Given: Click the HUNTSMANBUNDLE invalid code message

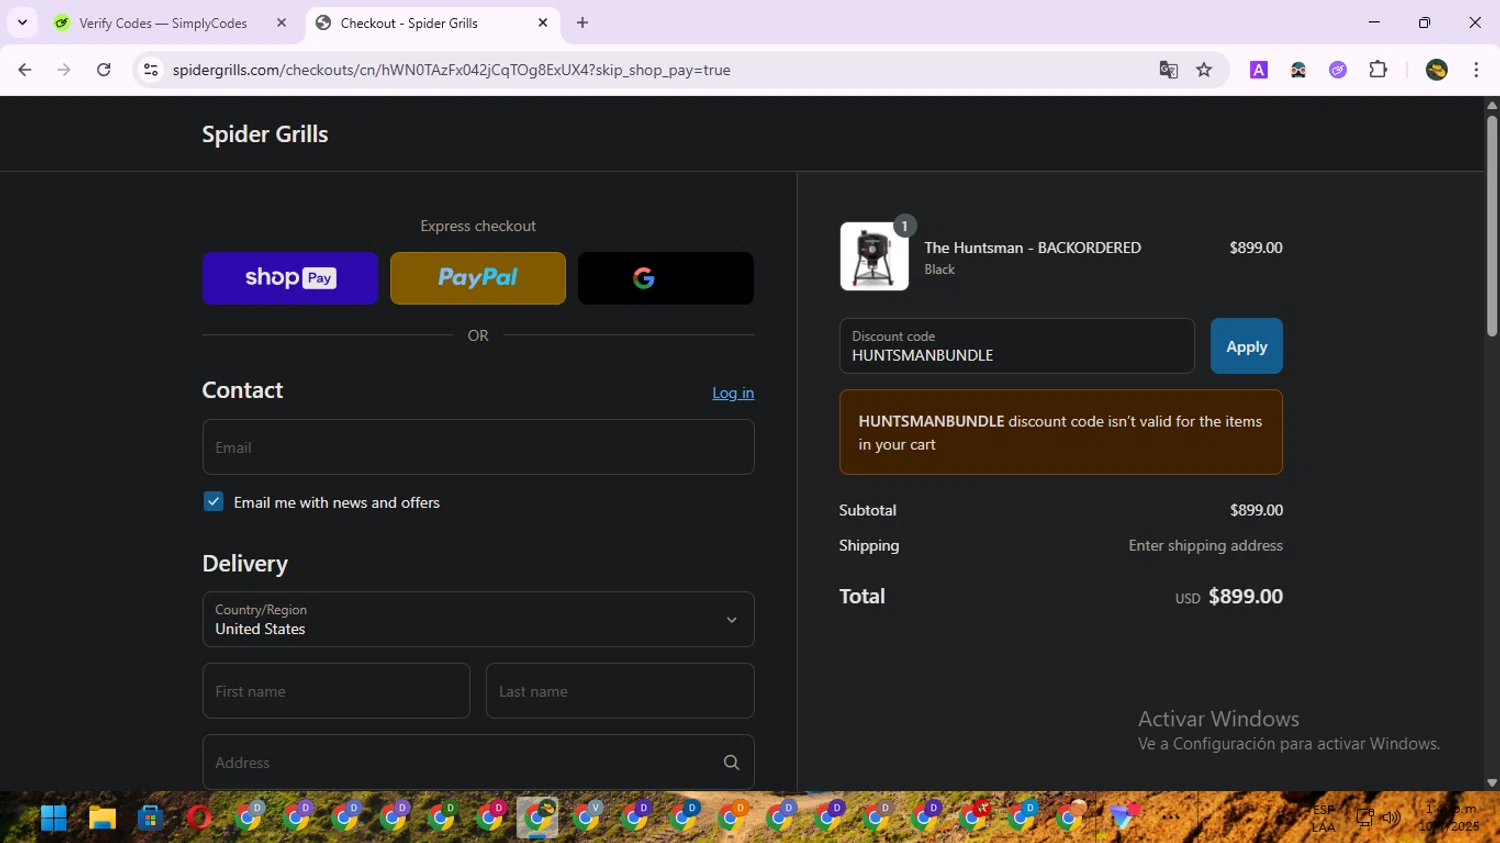Looking at the screenshot, I should (1060, 433).
